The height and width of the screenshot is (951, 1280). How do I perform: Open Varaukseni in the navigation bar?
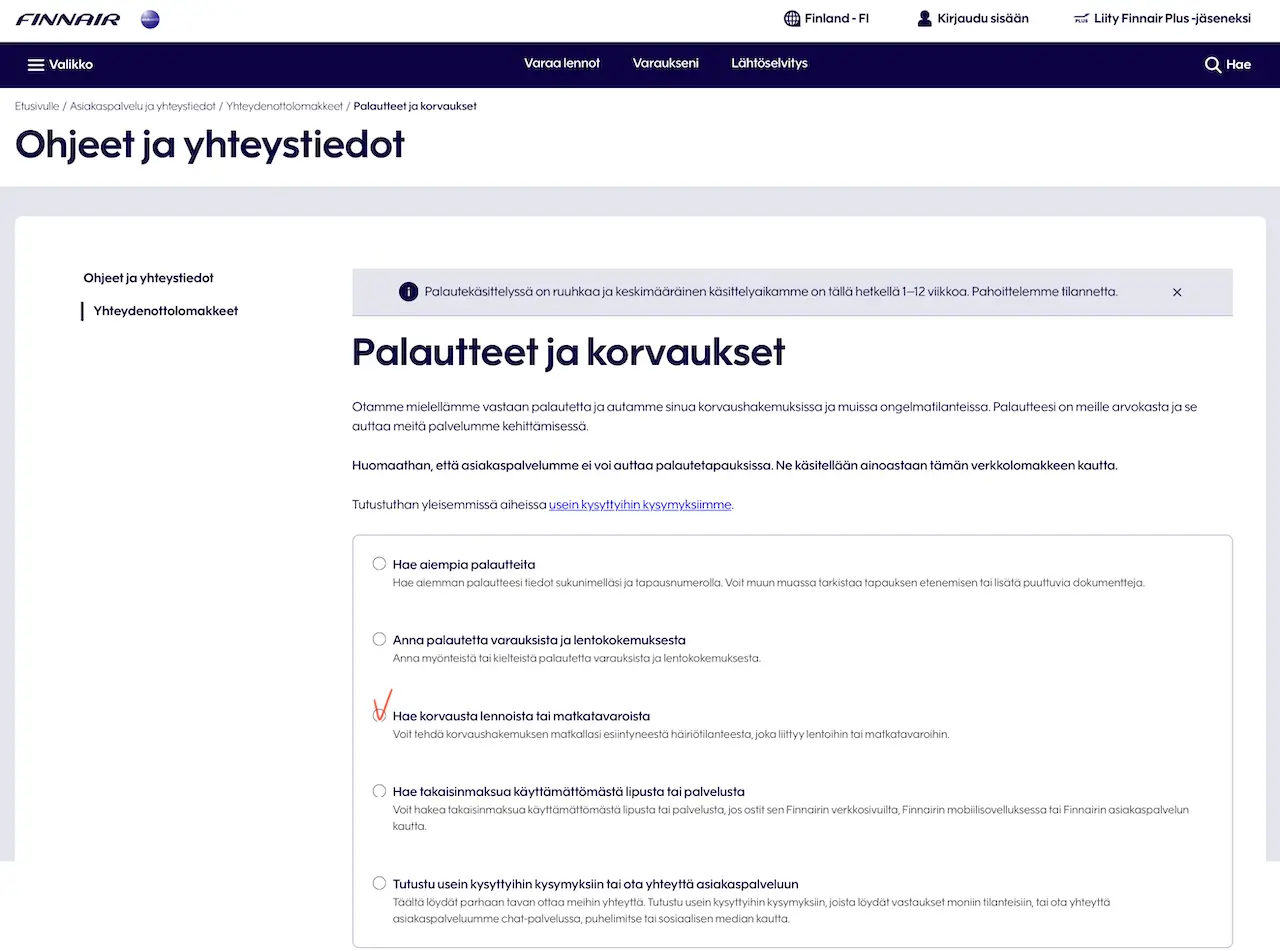tap(666, 63)
